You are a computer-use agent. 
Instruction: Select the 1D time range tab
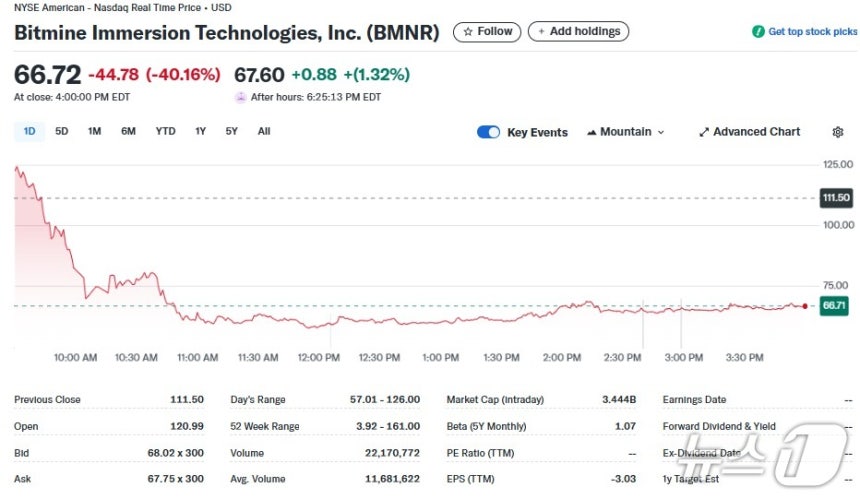tap(29, 132)
